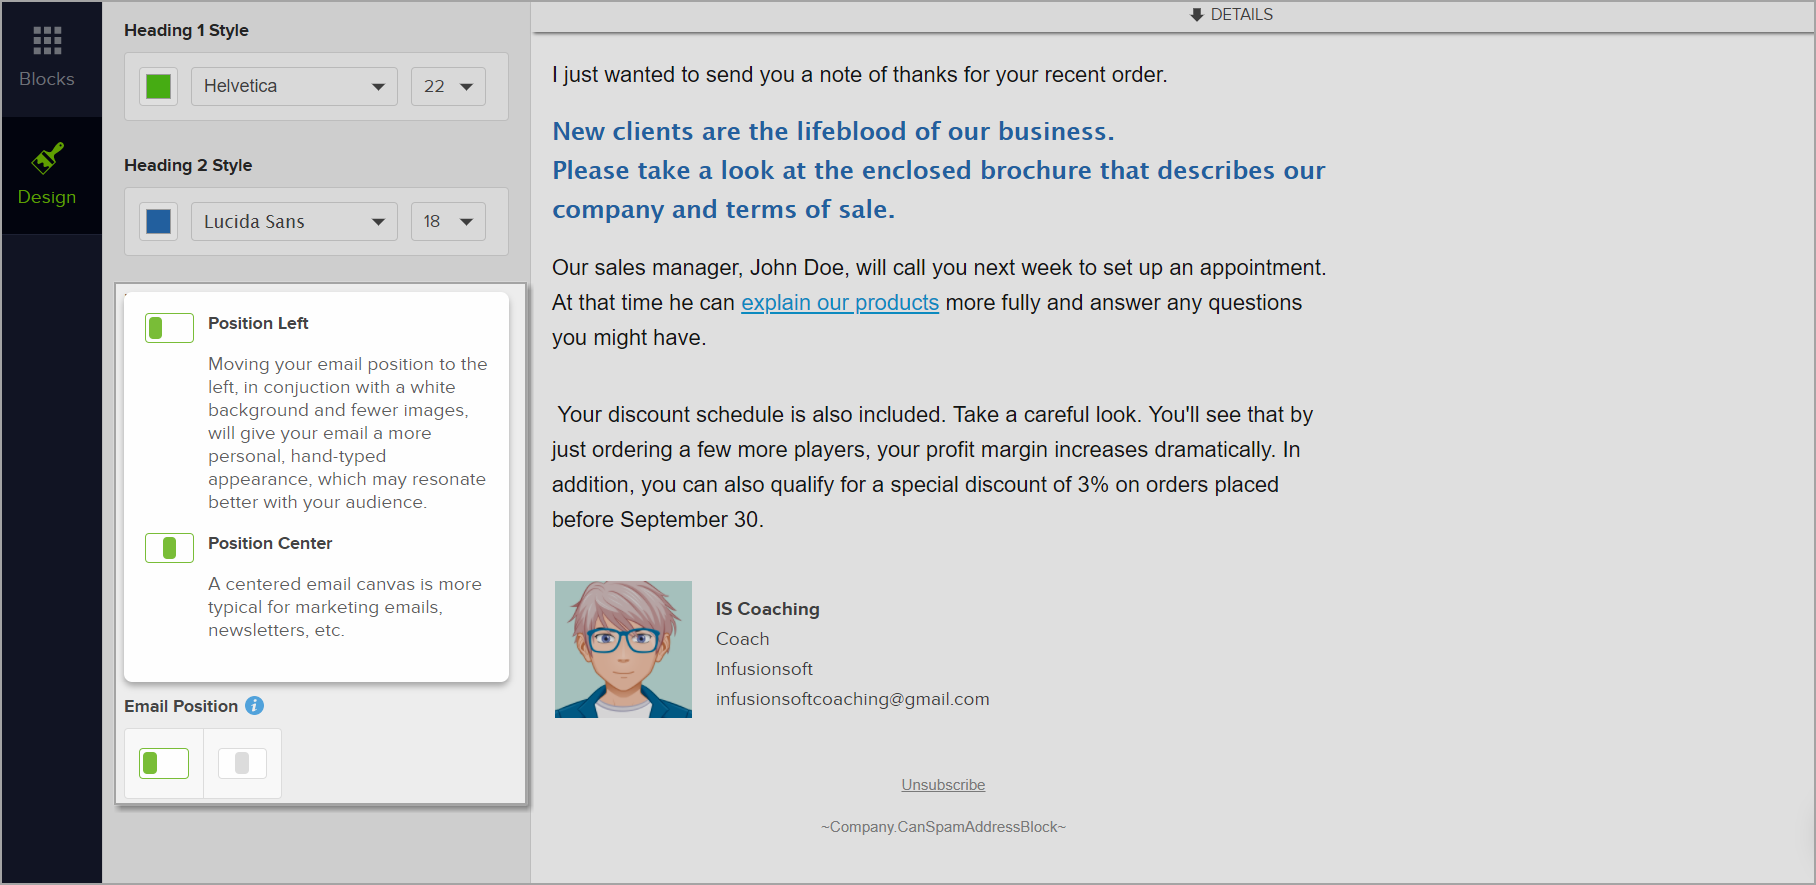The image size is (1816, 885).
Task: Pick Heading 1 green color swatch
Action: pyautogui.click(x=158, y=87)
